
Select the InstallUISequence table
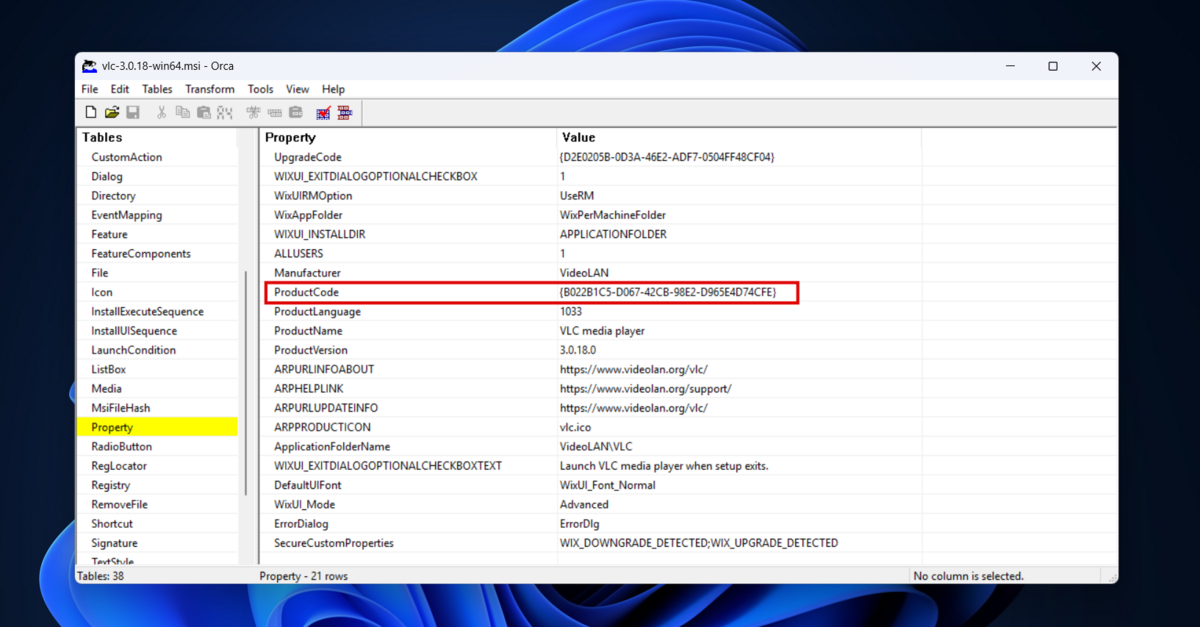click(x=134, y=331)
